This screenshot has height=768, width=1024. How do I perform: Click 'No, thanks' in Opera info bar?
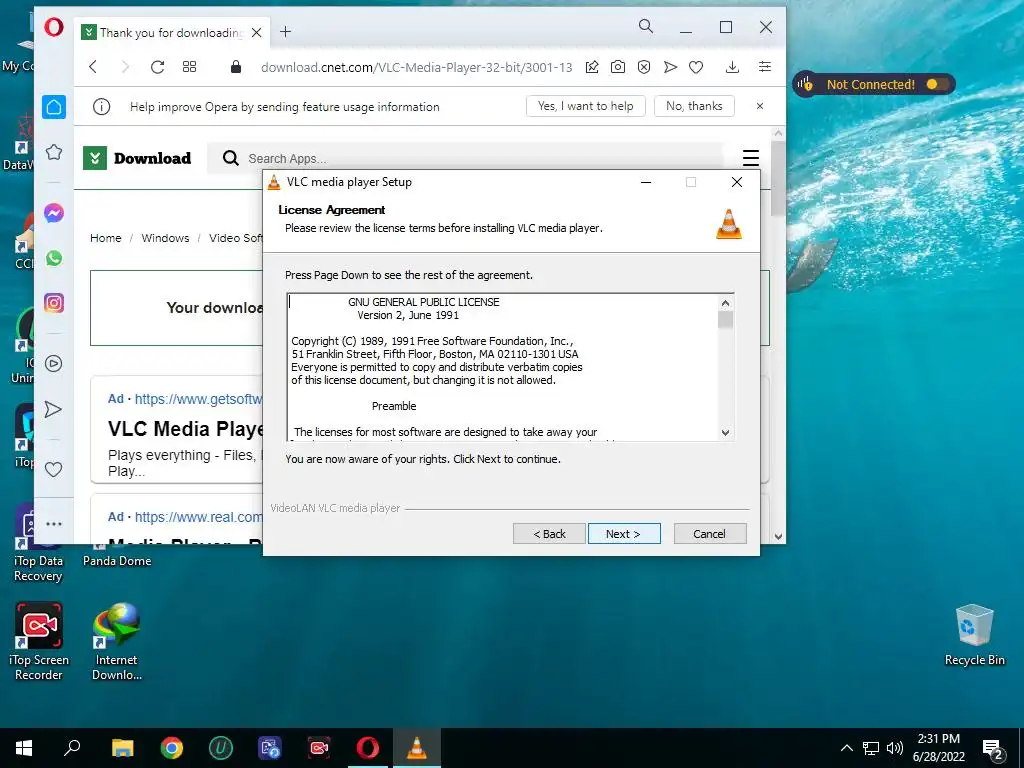click(x=694, y=106)
